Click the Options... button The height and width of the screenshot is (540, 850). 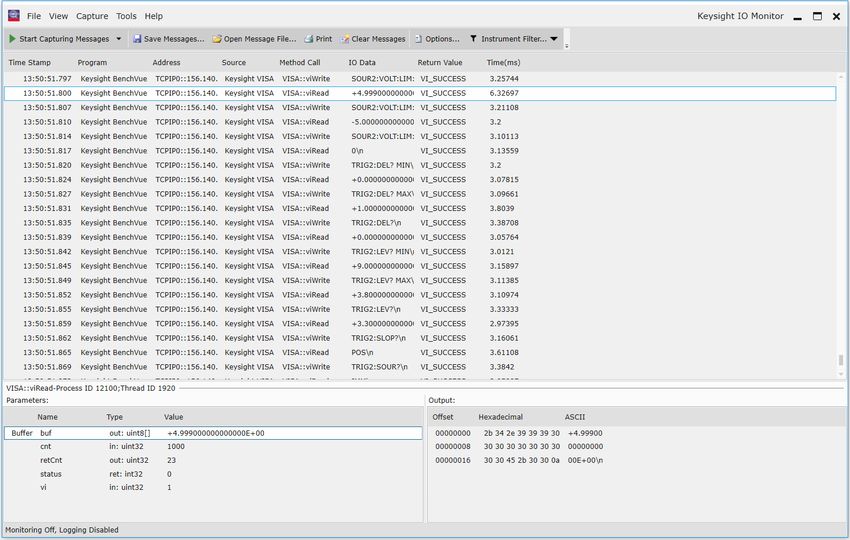click(437, 39)
